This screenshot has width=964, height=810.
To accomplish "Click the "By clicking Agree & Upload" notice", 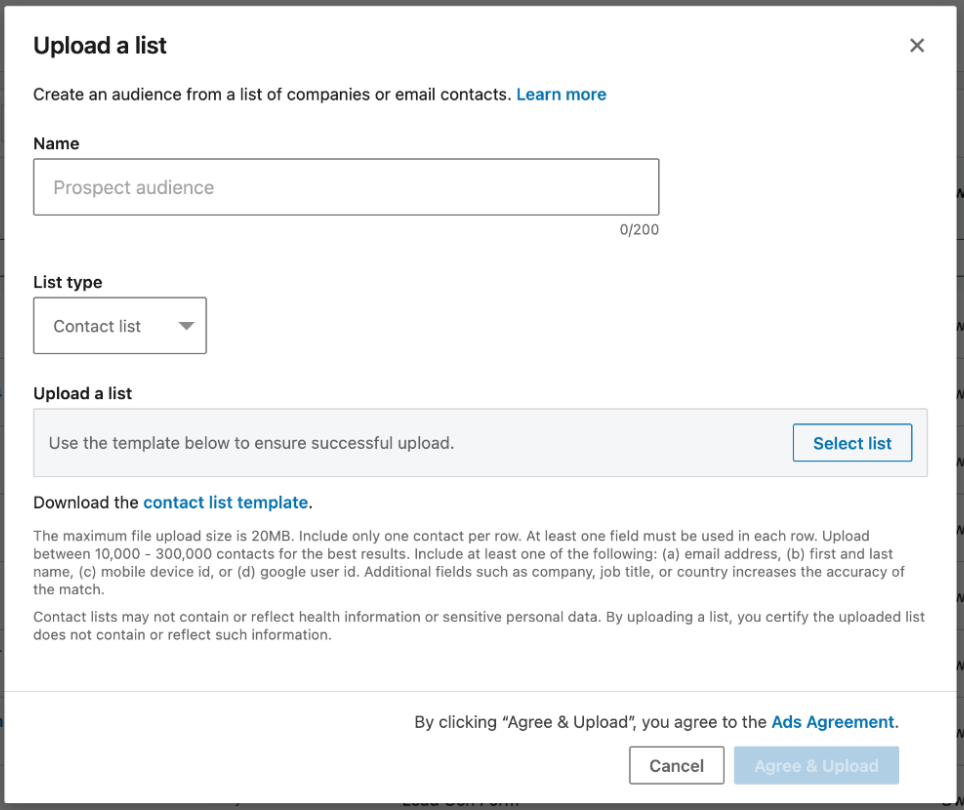I will coord(590,722).
